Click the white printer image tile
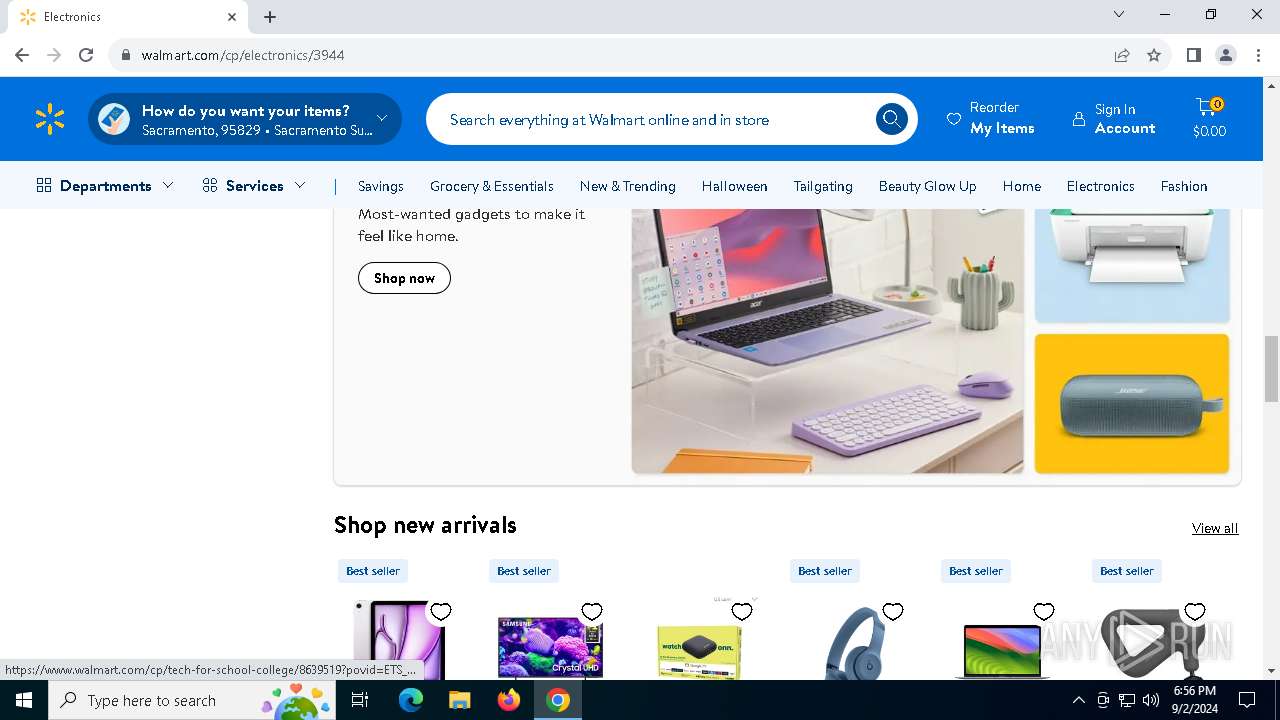The image size is (1280, 720). [1132, 266]
